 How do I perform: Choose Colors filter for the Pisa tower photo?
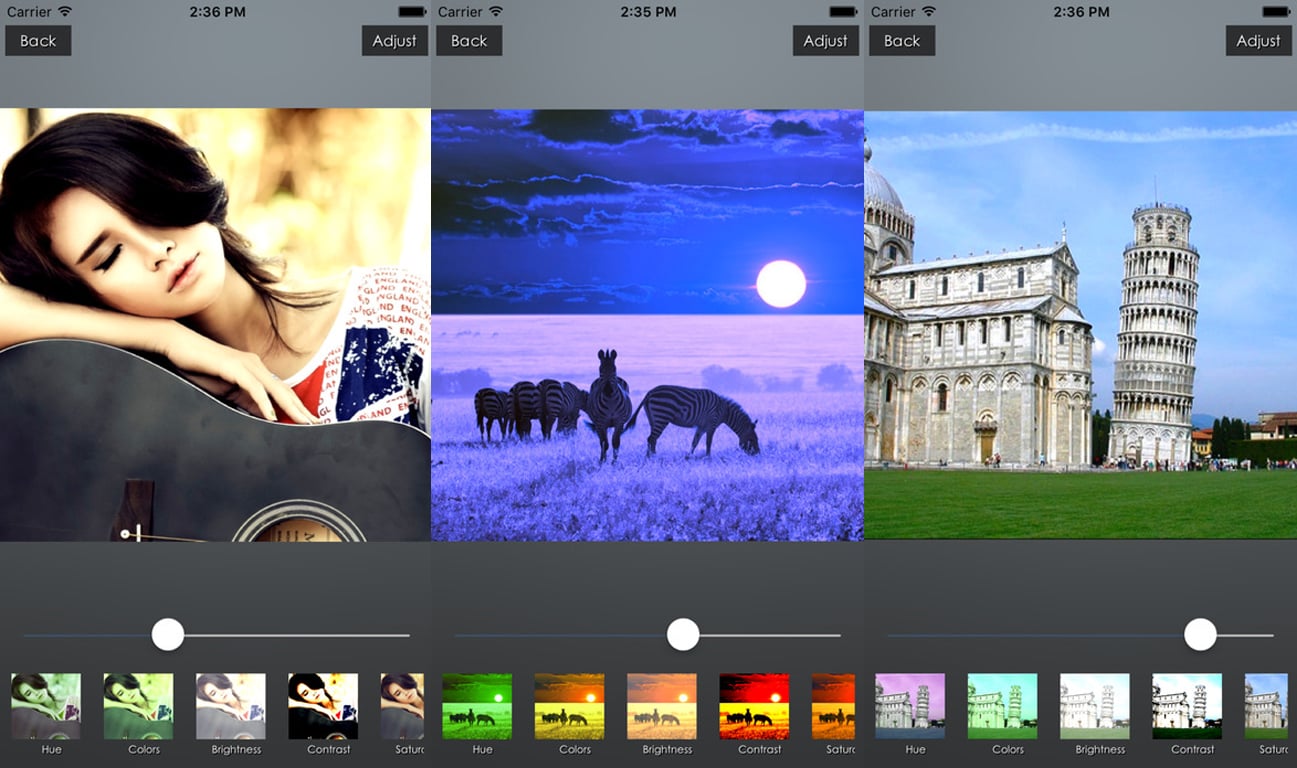(1002, 706)
